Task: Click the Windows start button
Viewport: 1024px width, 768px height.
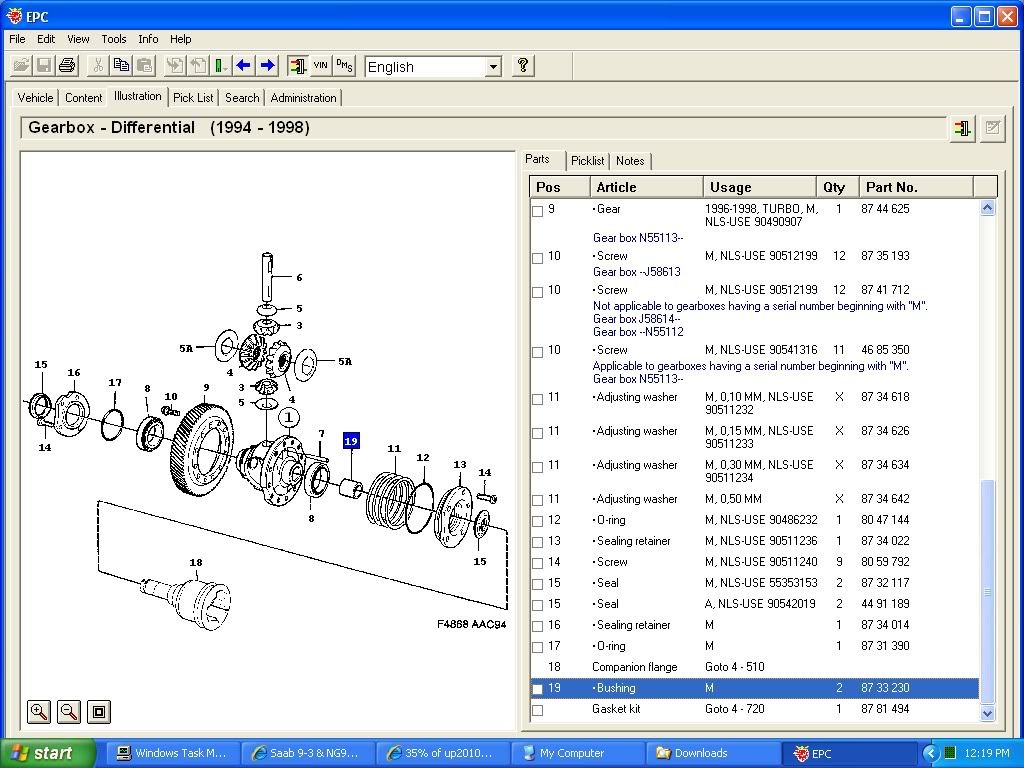Action: tap(48, 753)
